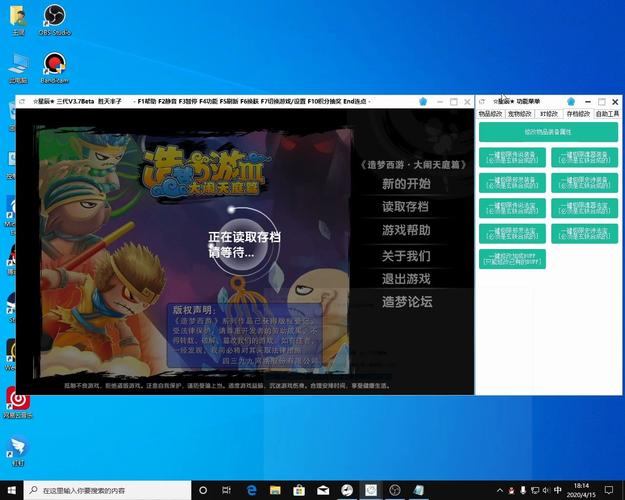Select the tab between 宠物修改 and 存档修改
This screenshot has width=625, height=500.
549,114
